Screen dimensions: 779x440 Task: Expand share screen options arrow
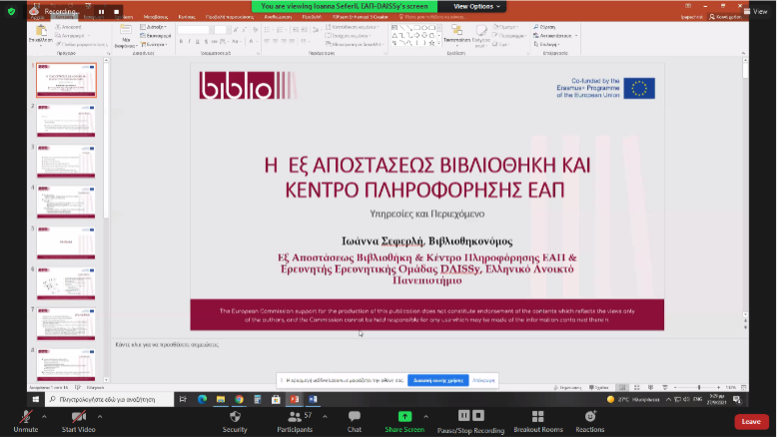click(426, 418)
